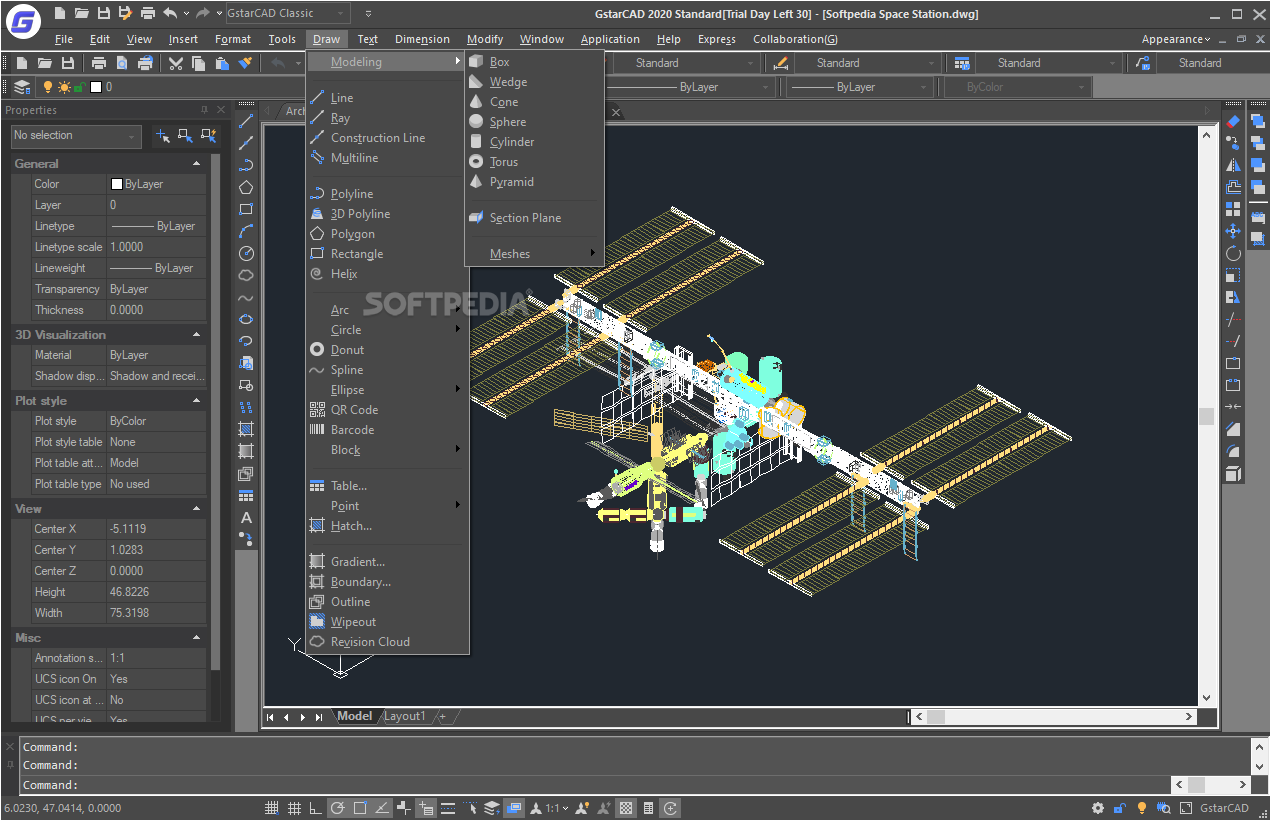
Task: Open the GstarCAD Classic workspace dropdown
Action: click(x=287, y=13)
